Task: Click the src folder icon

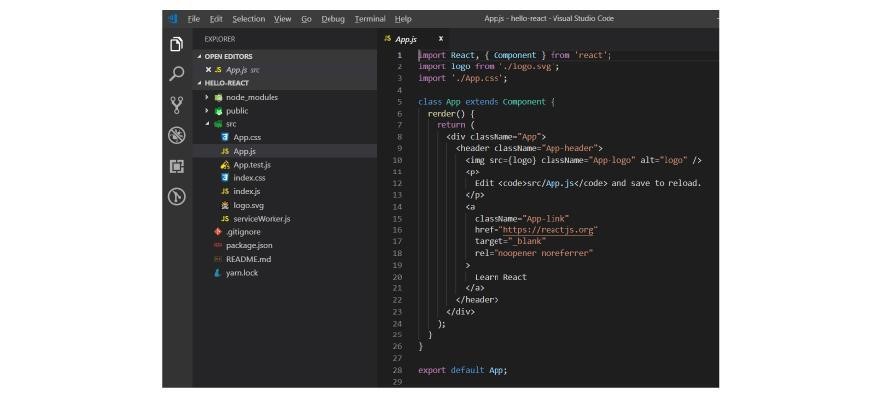Action: coord(218,124)
